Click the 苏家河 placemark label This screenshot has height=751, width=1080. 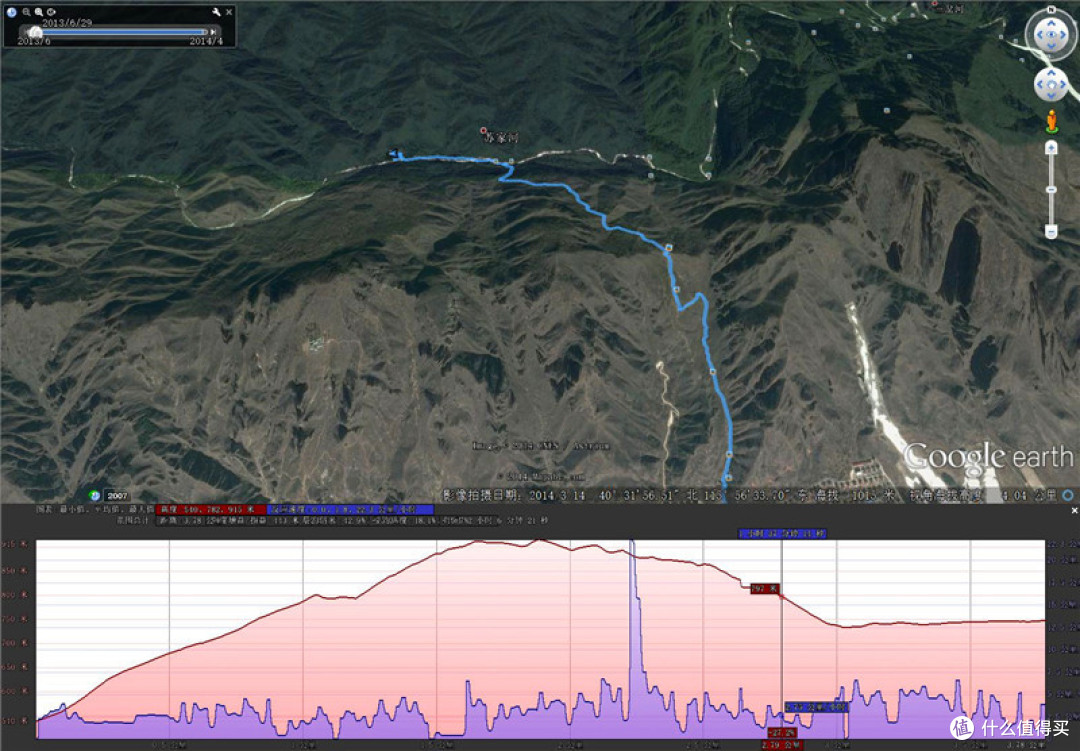click(500, 137)
